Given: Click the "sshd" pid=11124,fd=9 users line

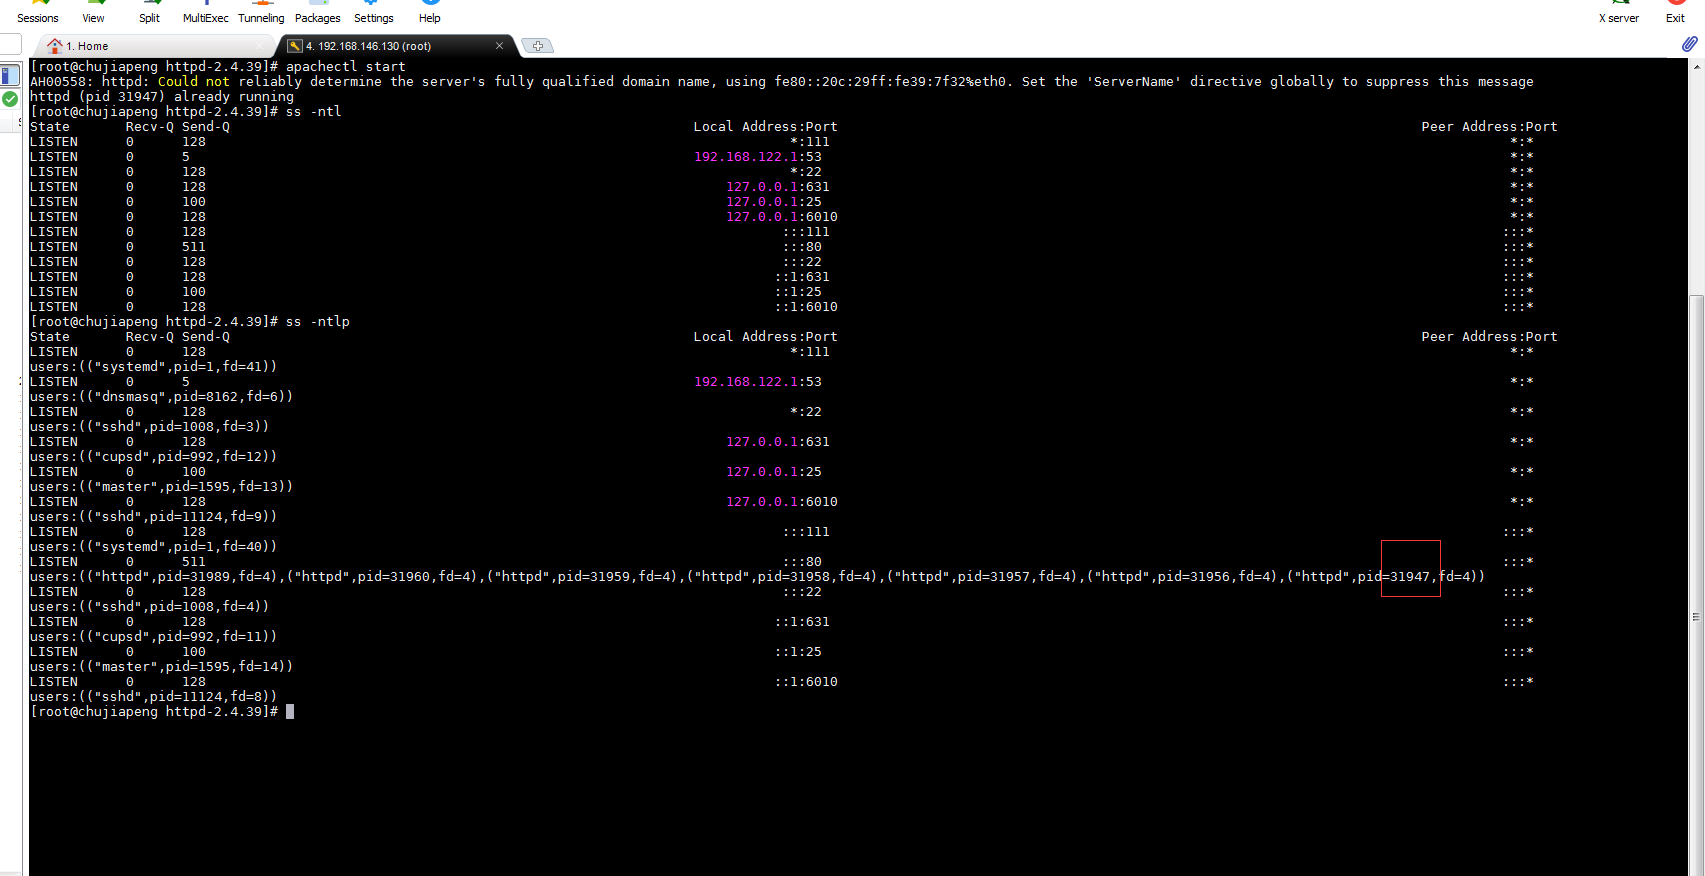Looking at the screenshot, I should (x=154, y=517).
